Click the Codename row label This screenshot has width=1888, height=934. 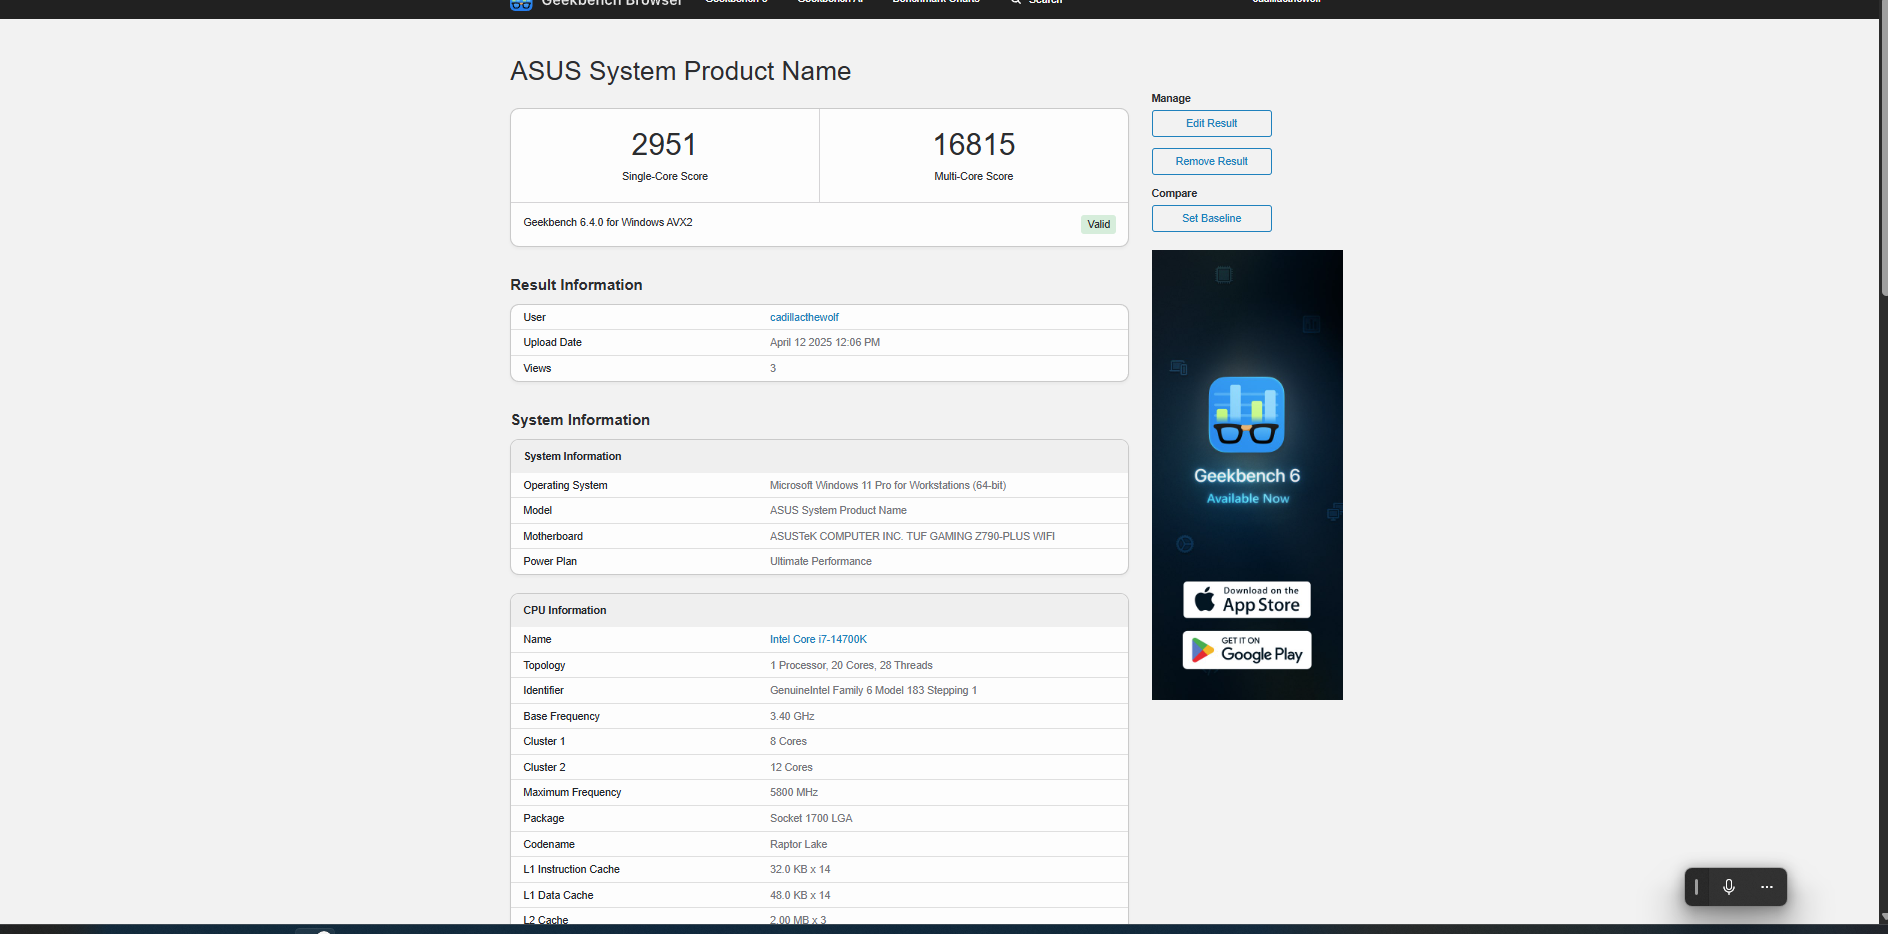549,844
